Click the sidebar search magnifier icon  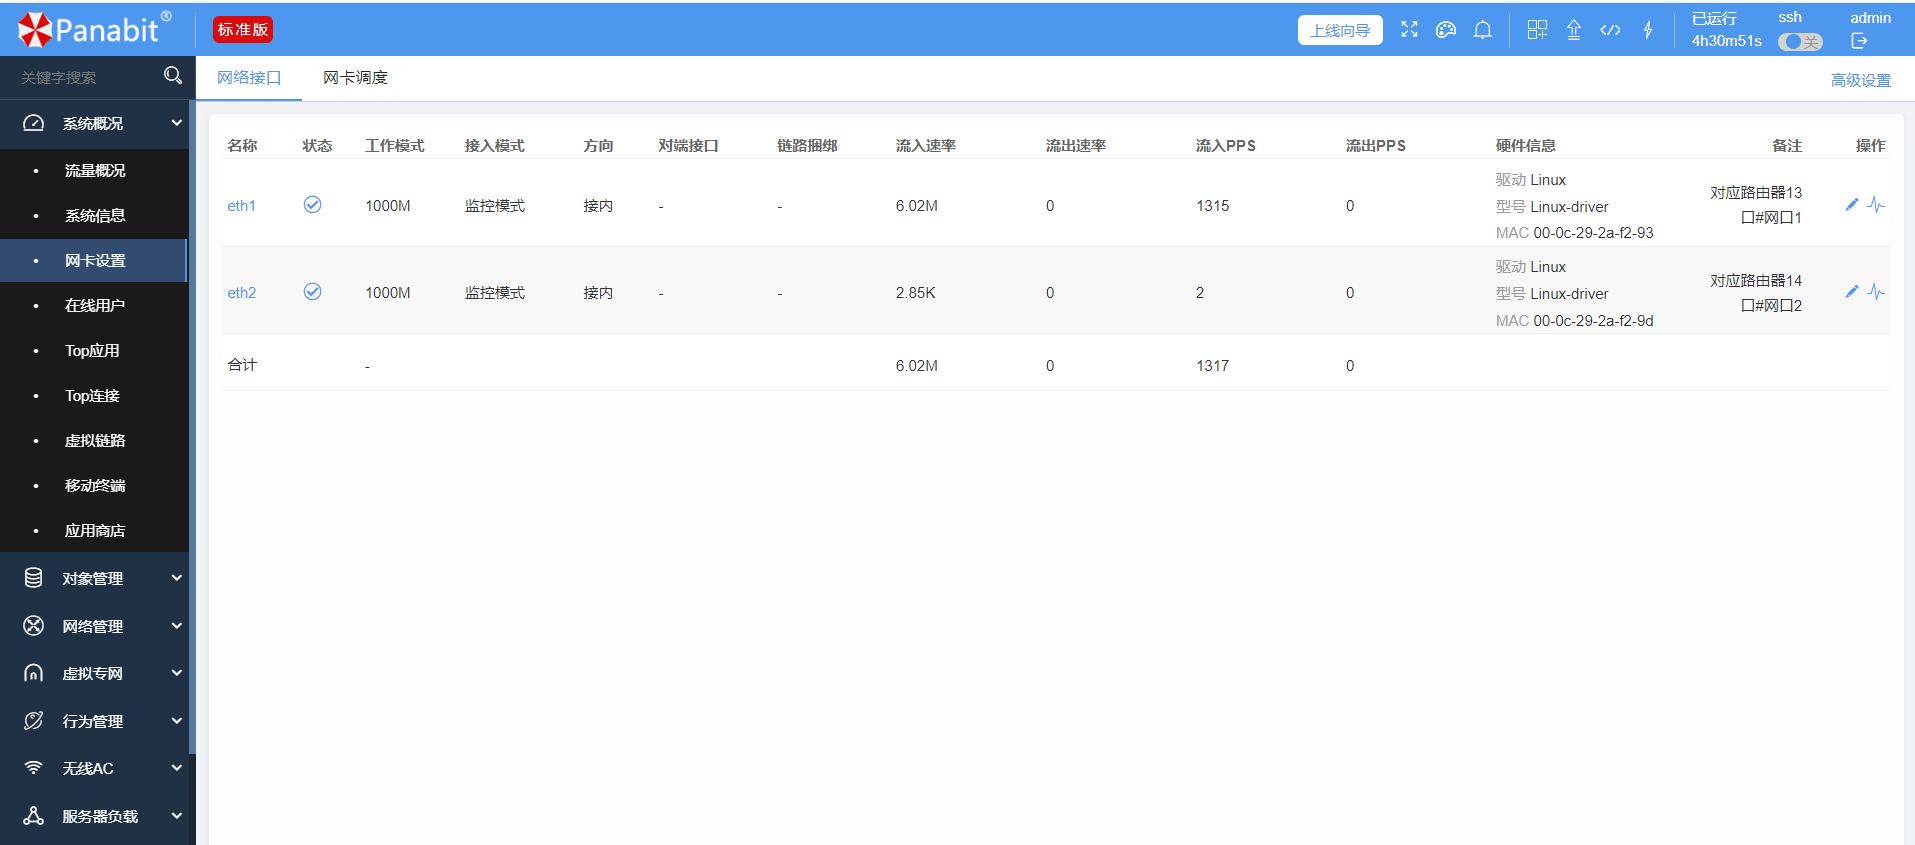click(172, 76)
